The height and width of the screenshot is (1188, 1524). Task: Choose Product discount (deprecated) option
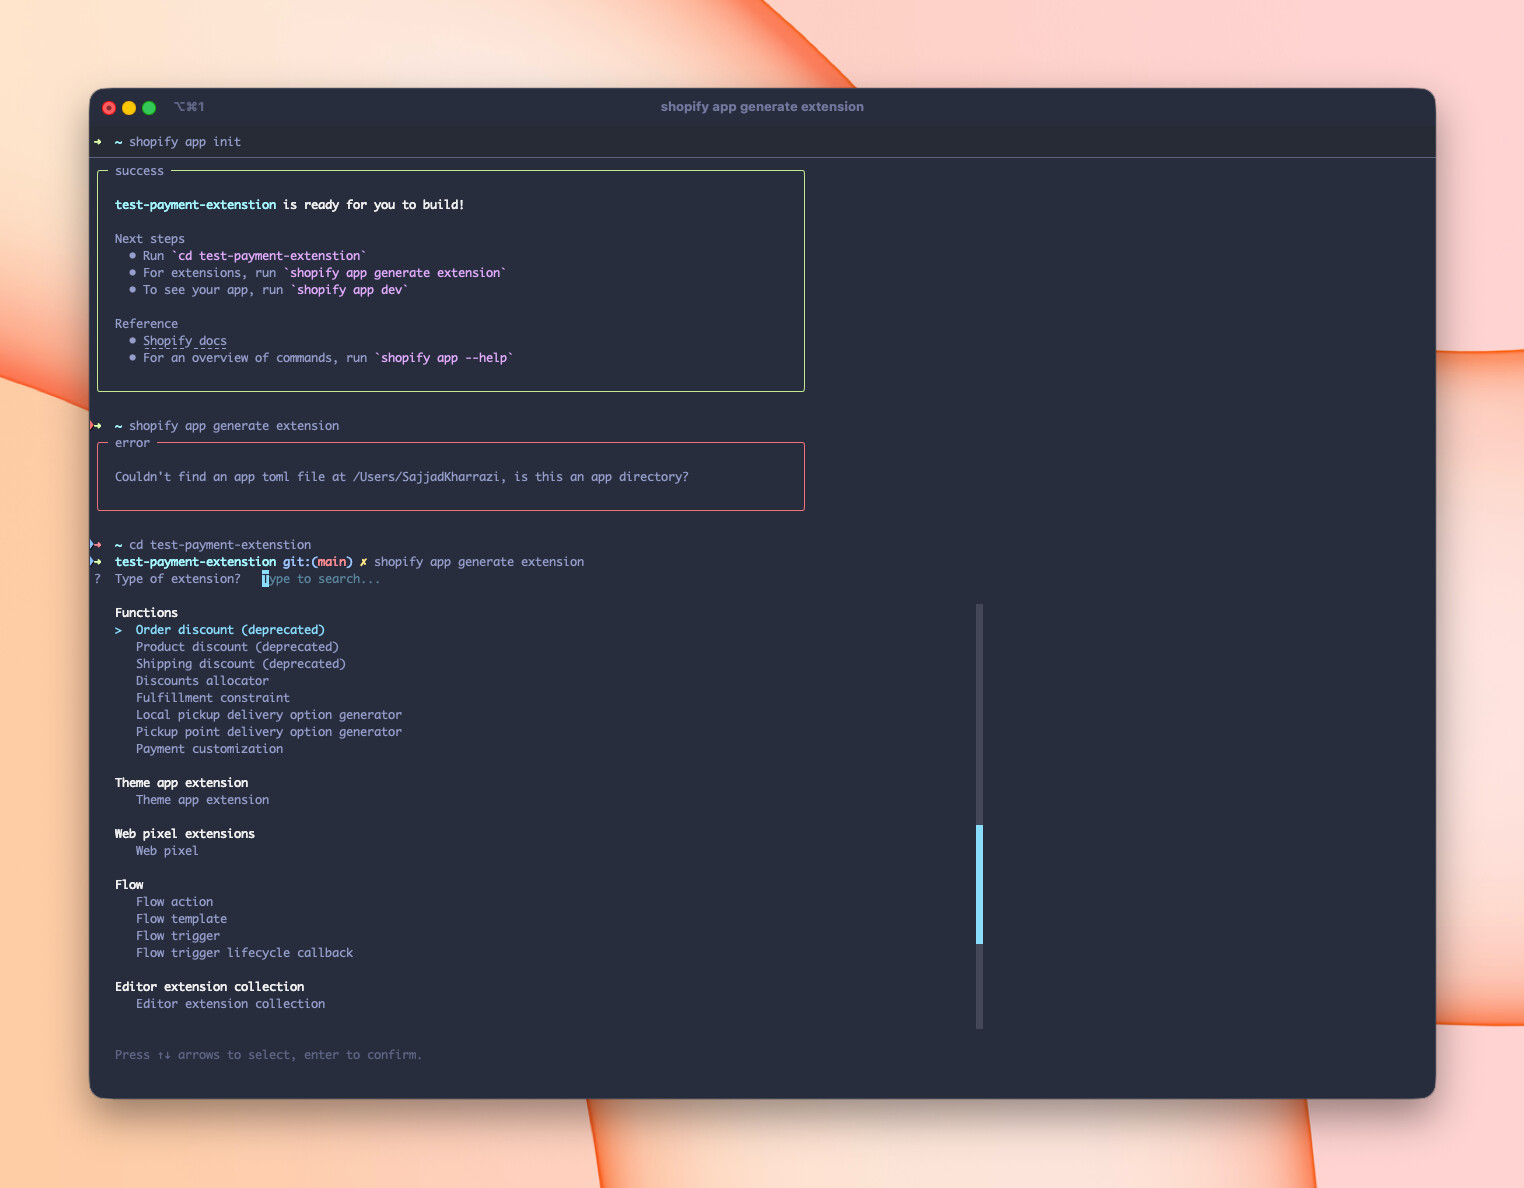click(x=237, y=647)
